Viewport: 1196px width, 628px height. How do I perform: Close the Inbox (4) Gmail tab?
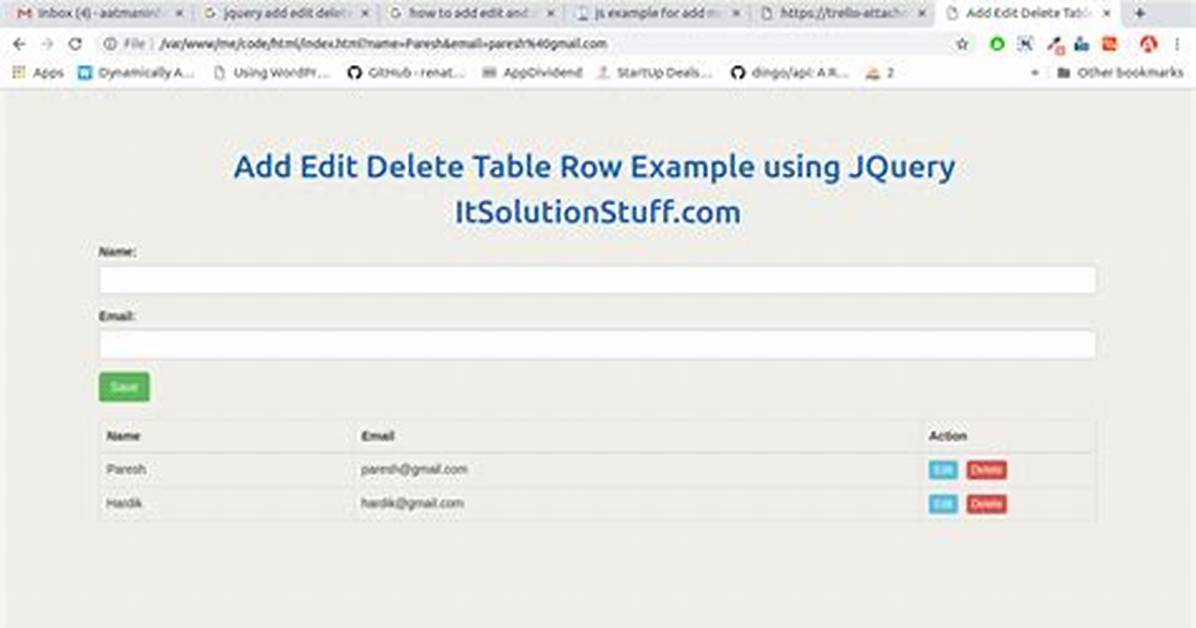pos(179,13)
